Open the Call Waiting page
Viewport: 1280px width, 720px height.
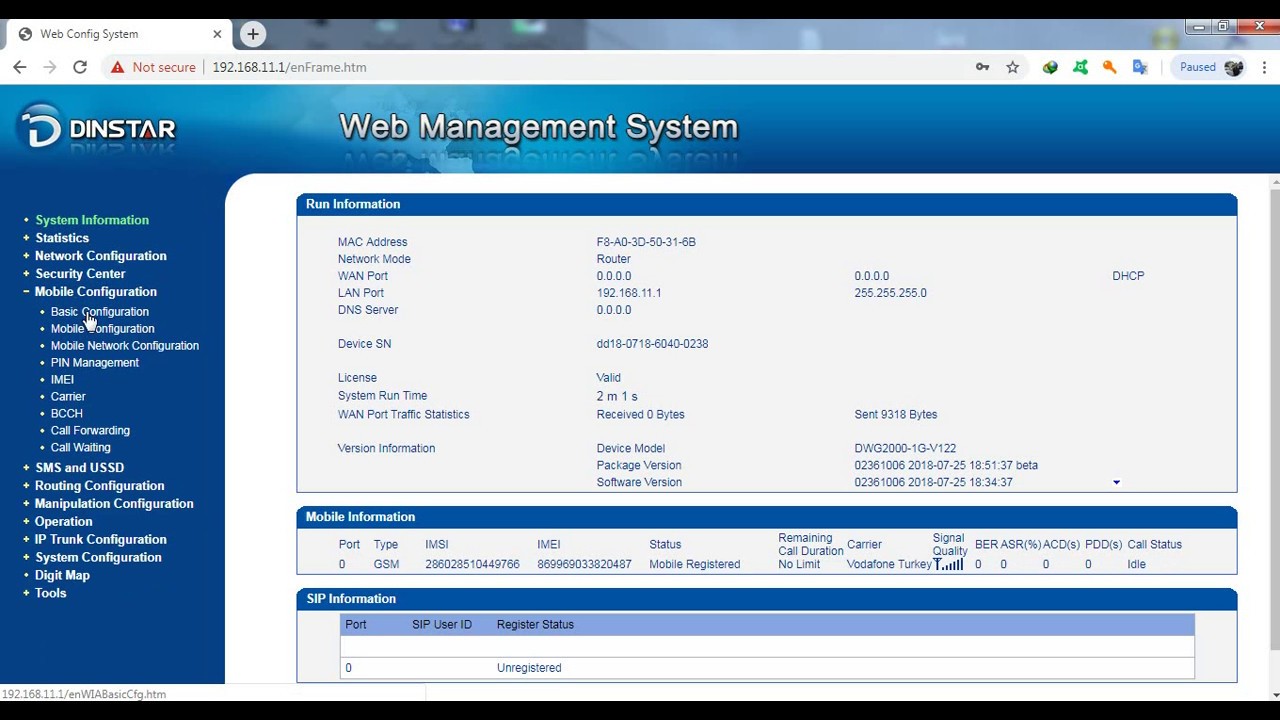81,448
